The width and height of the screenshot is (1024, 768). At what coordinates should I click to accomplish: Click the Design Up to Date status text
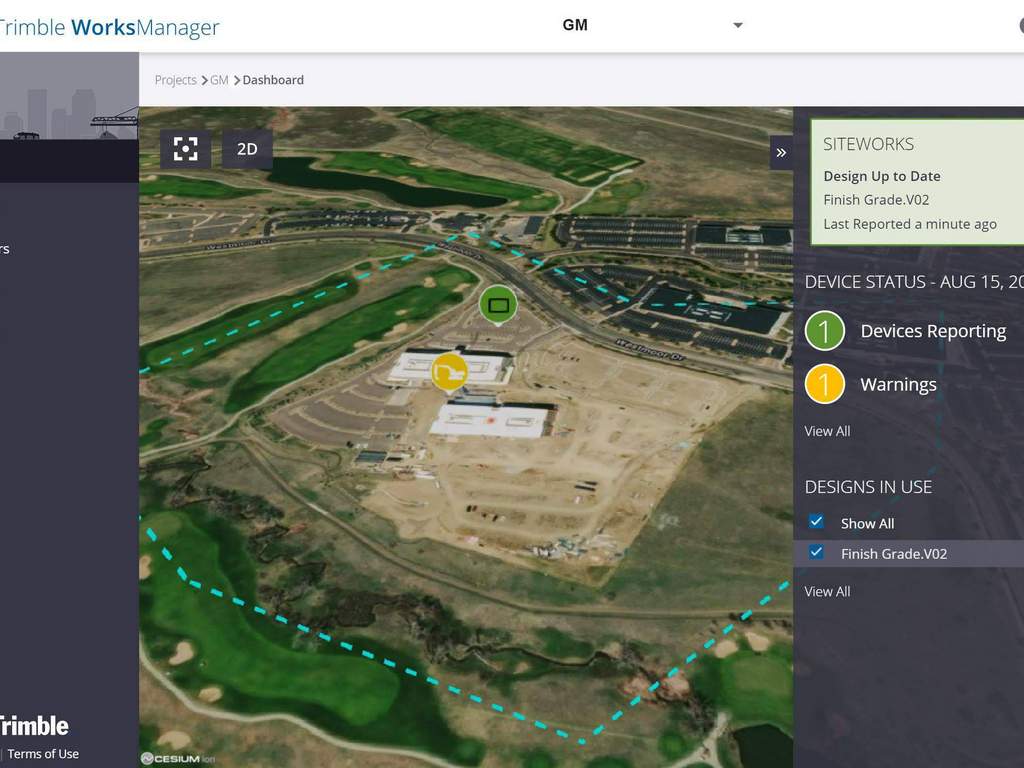tap(882, 176)
